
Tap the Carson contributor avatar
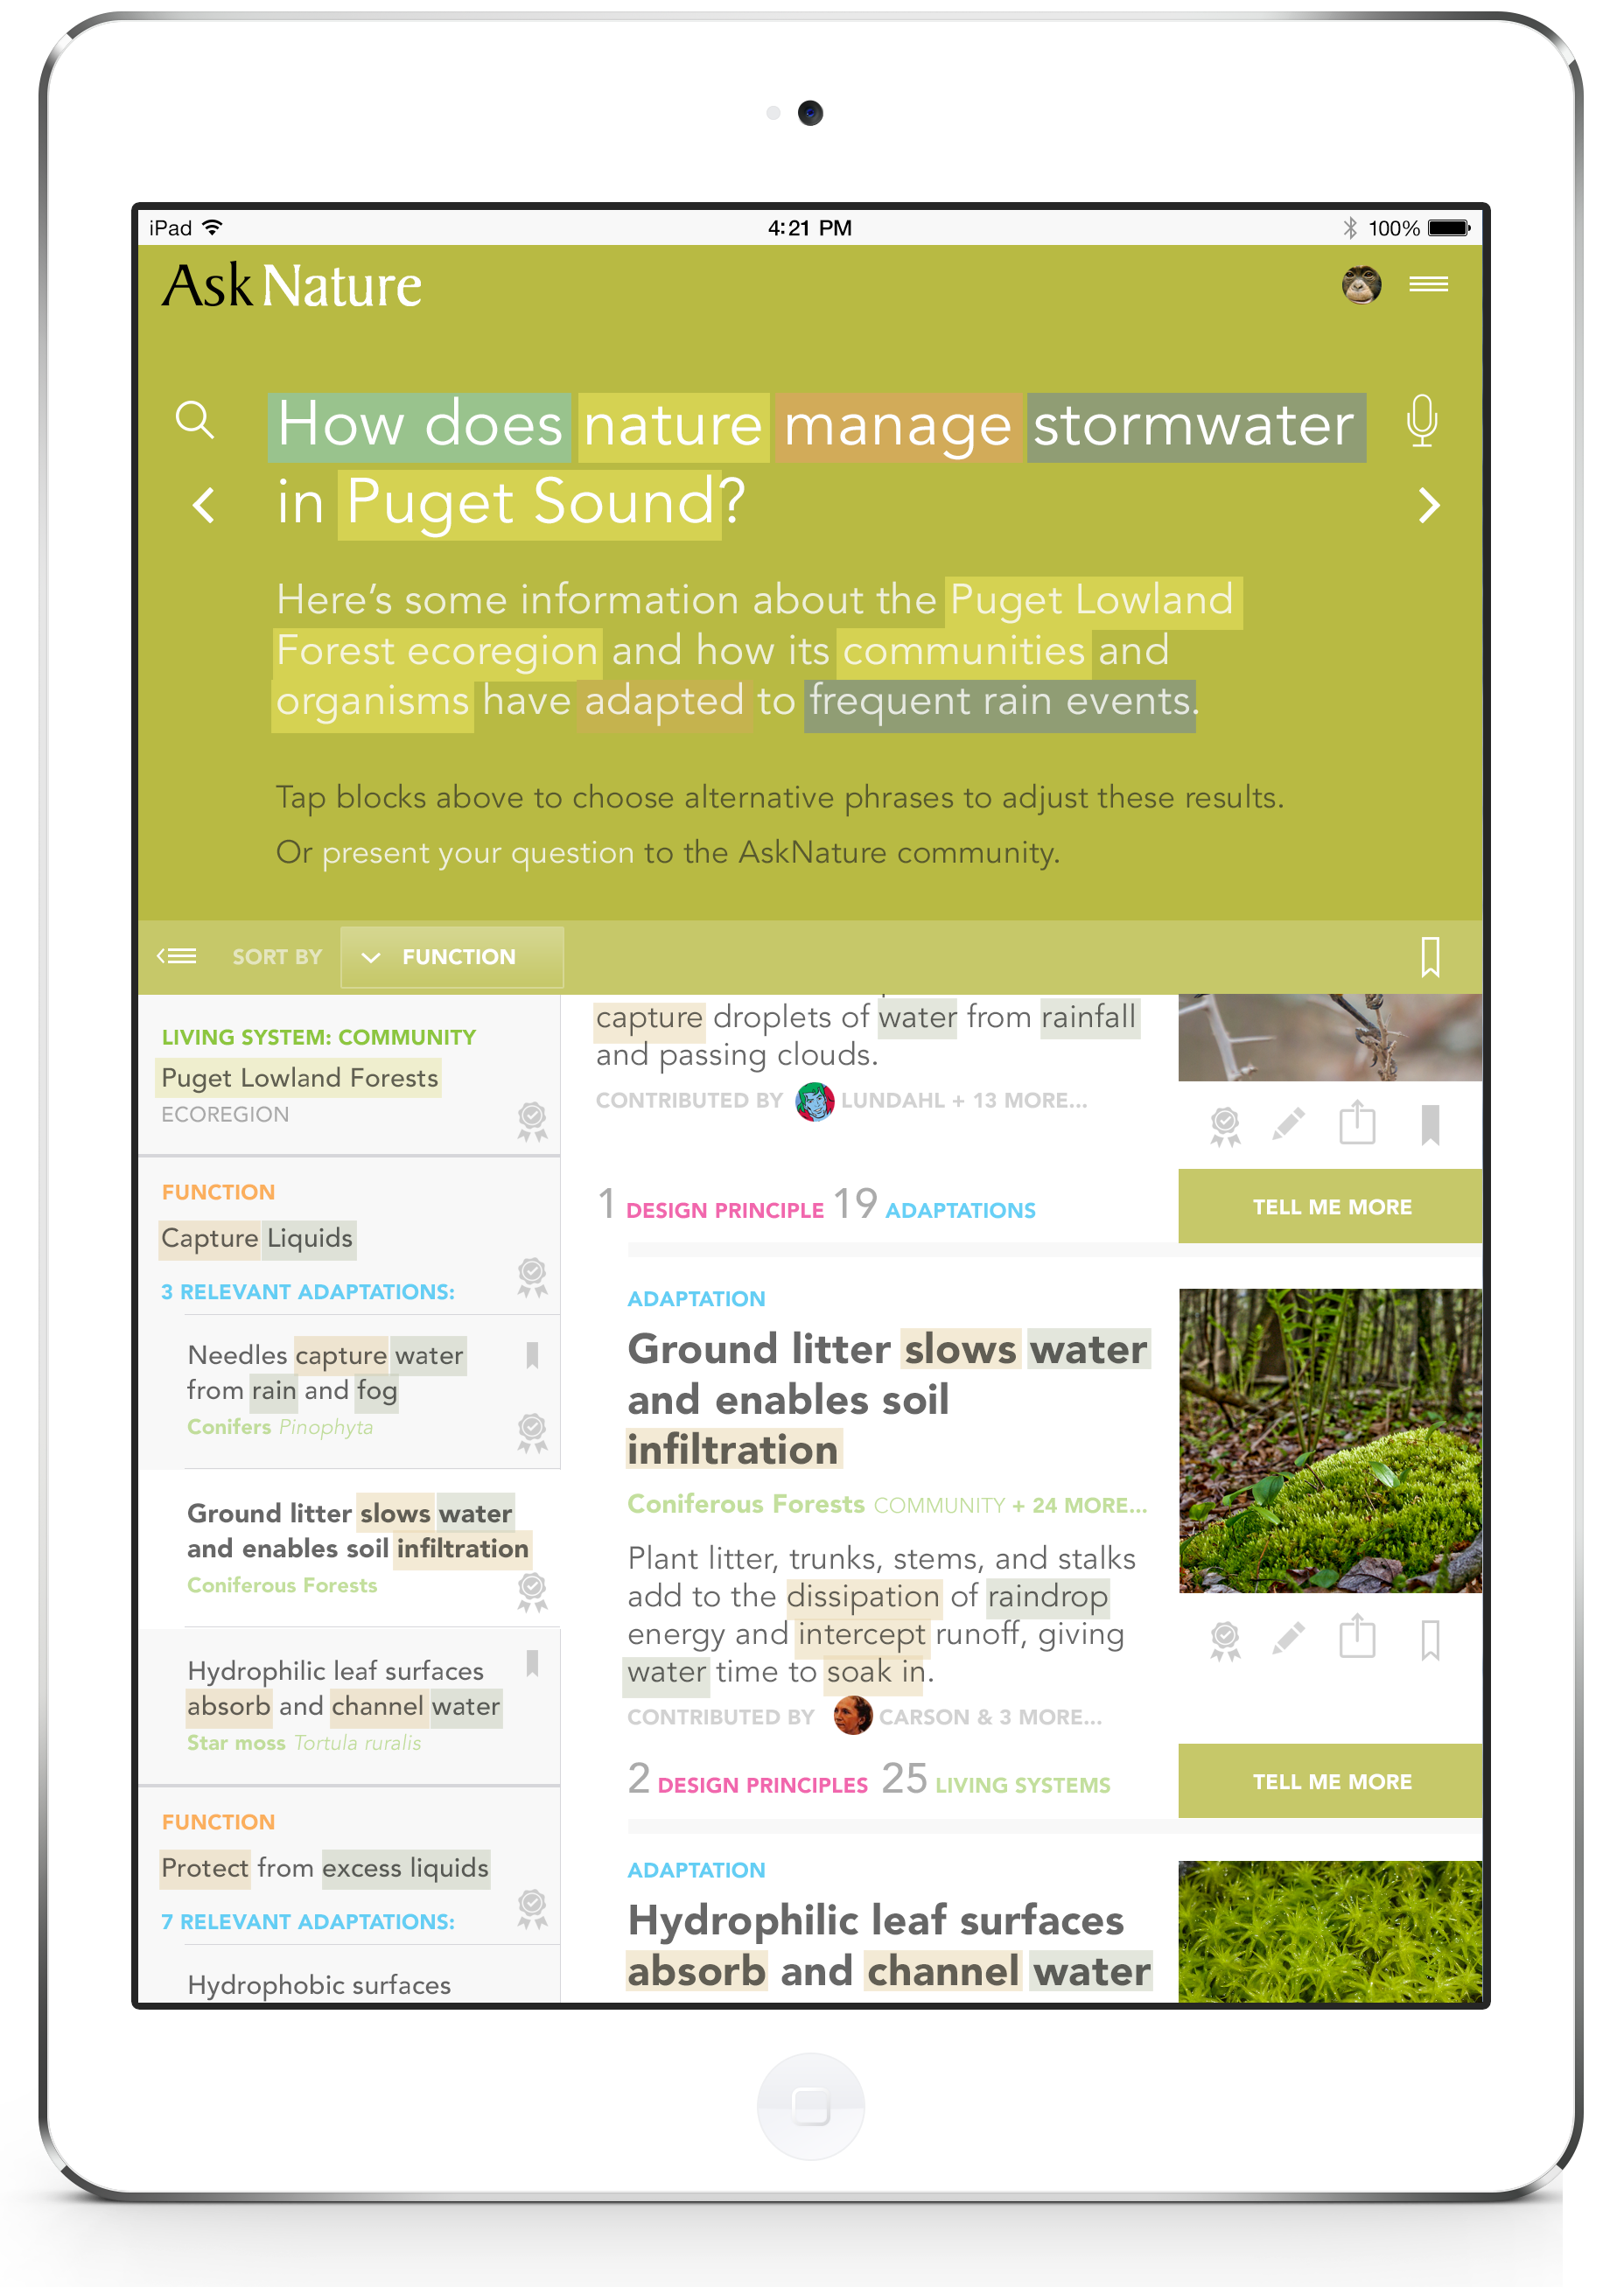click(x=853, y=1716)
